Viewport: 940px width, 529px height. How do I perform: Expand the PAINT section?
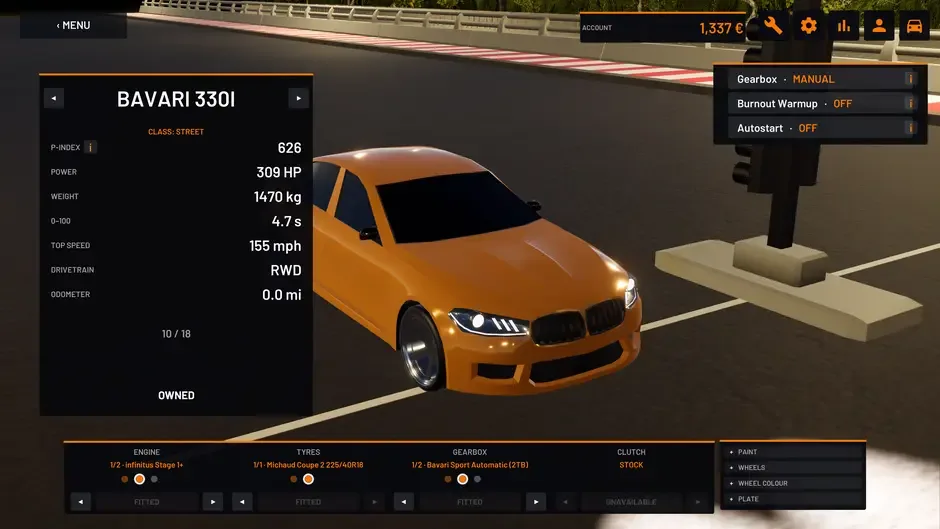793,452
